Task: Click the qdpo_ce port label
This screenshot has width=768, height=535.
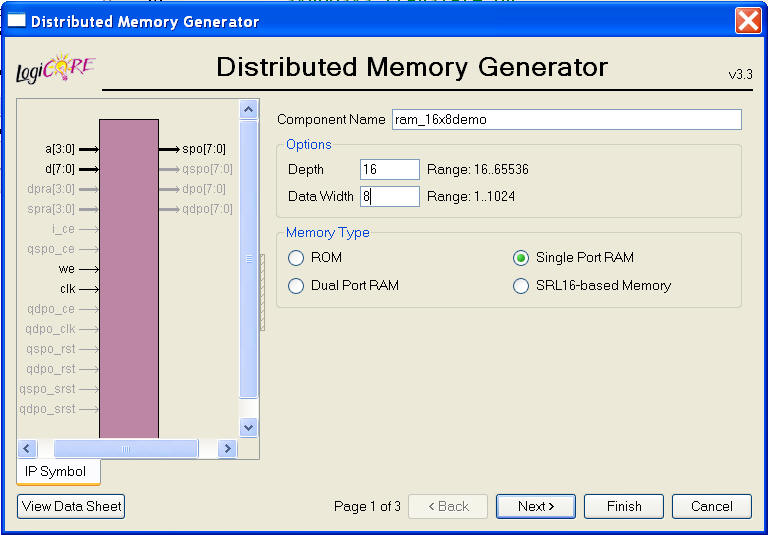Action: point(51,309)
